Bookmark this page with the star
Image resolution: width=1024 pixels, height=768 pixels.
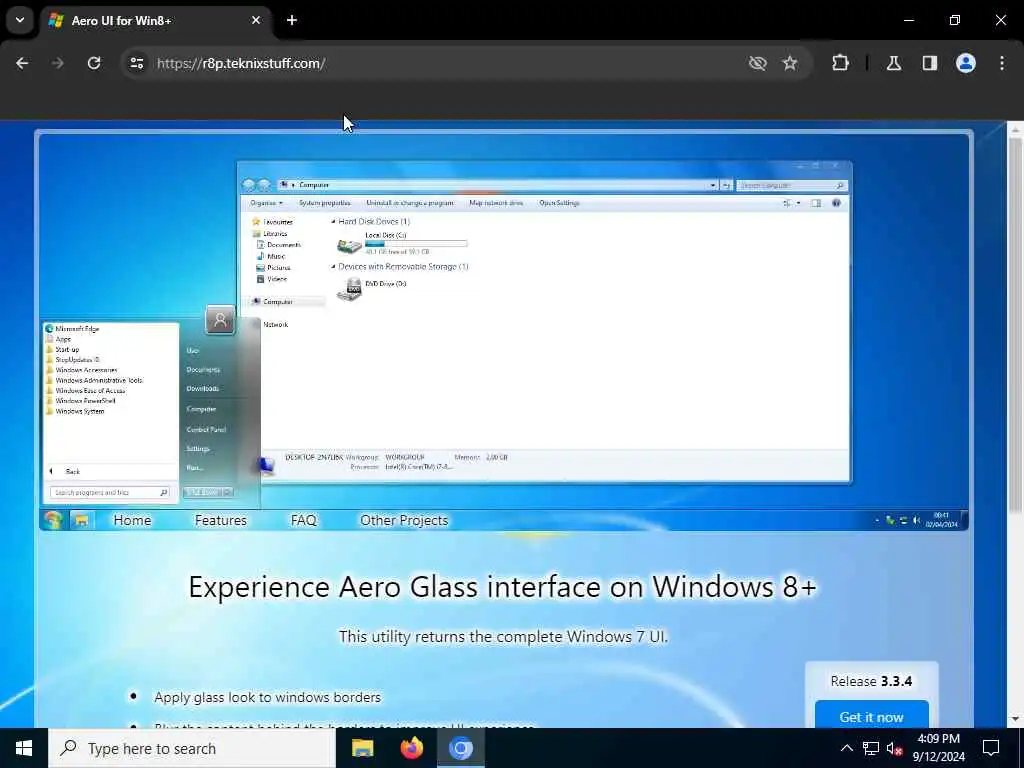pos(790,63)
